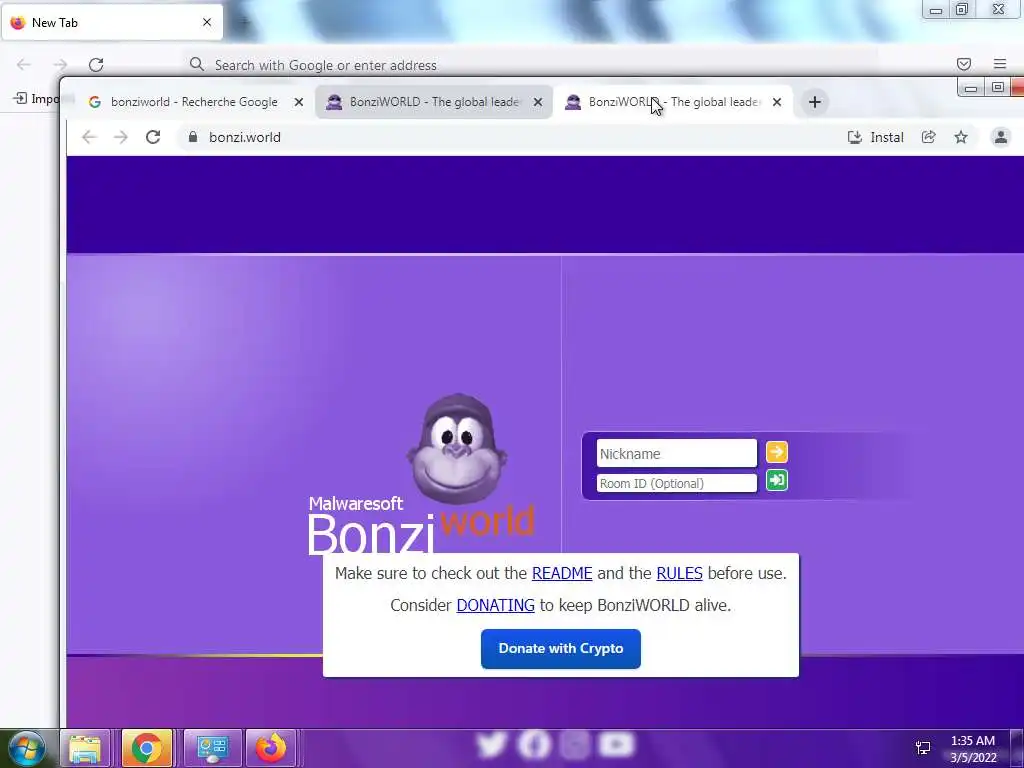
Task: Click the Bonzi gorilla face logo
Action: 456,449
